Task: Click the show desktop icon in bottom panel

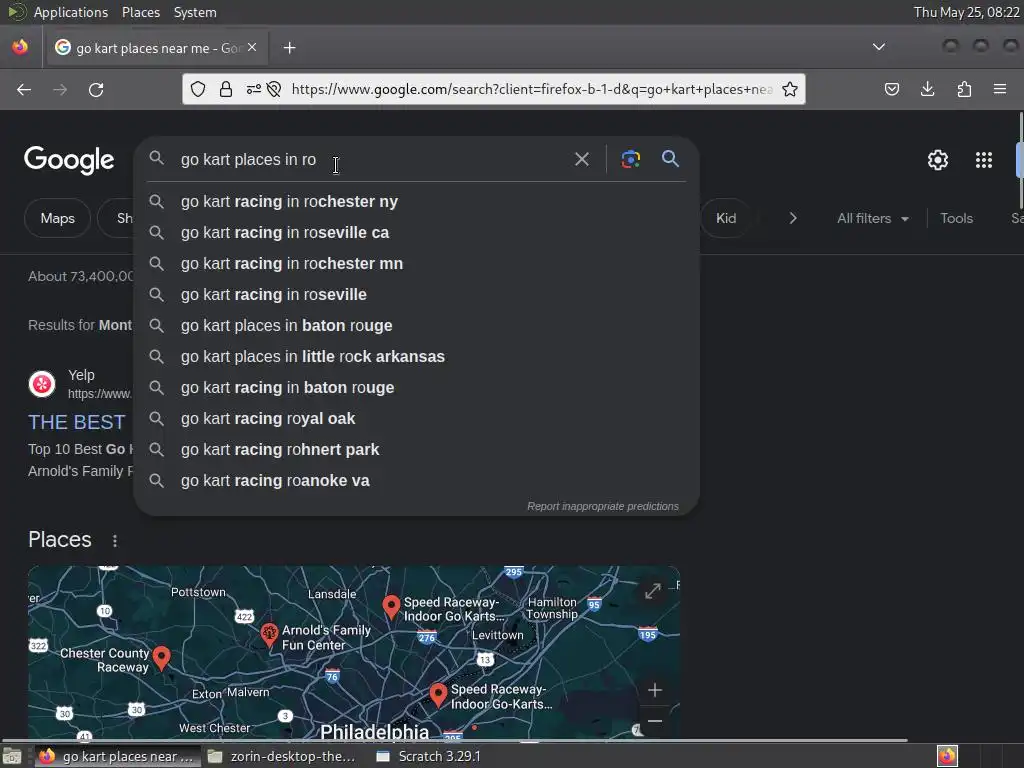Action: click(x=12, y=757)
